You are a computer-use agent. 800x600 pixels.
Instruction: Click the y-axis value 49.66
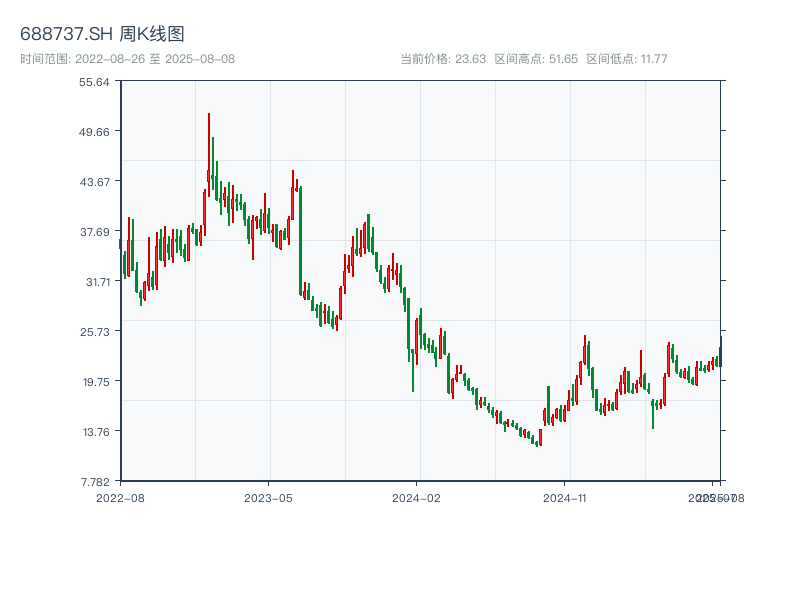94,132
